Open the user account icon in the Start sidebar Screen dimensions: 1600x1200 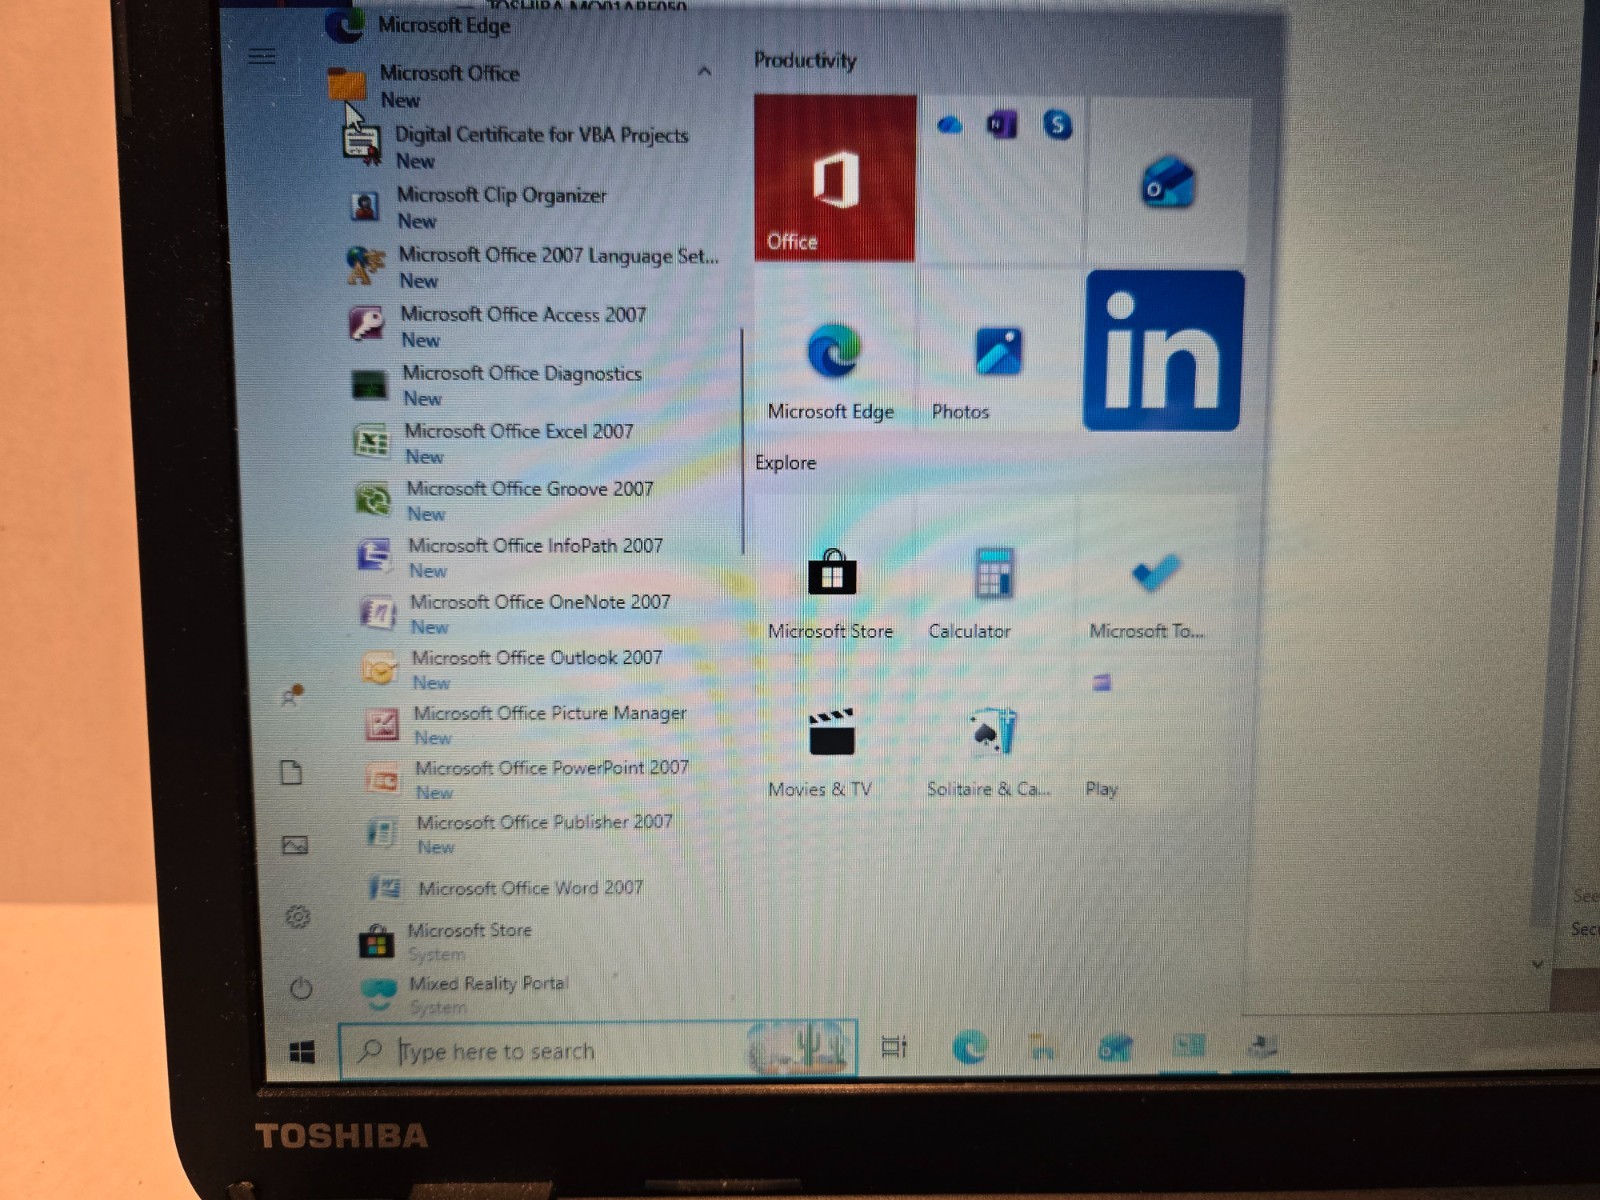[292, 695]
